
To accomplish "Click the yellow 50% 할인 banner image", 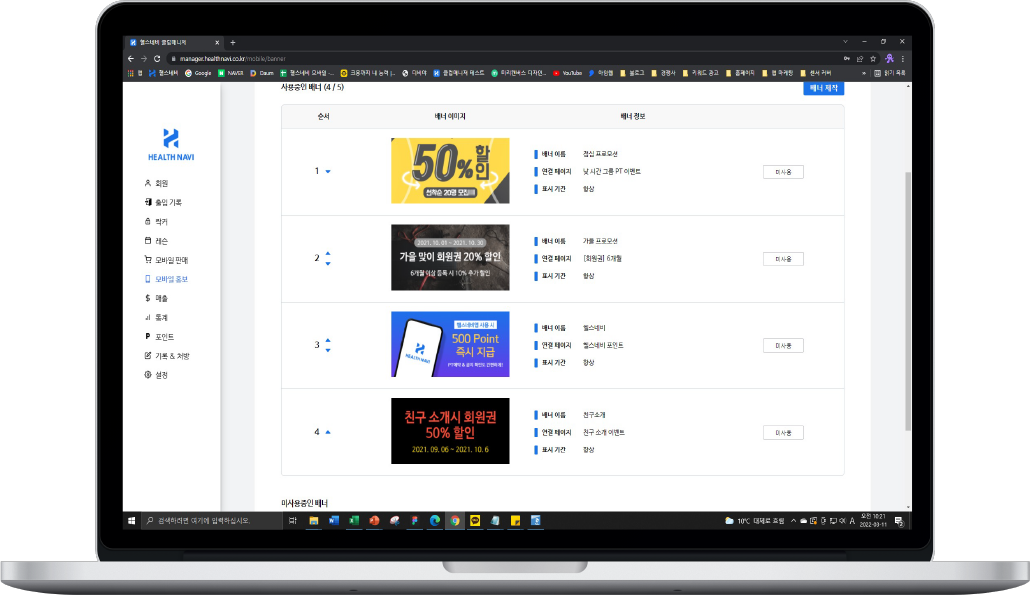I will [x=450, y=171].
